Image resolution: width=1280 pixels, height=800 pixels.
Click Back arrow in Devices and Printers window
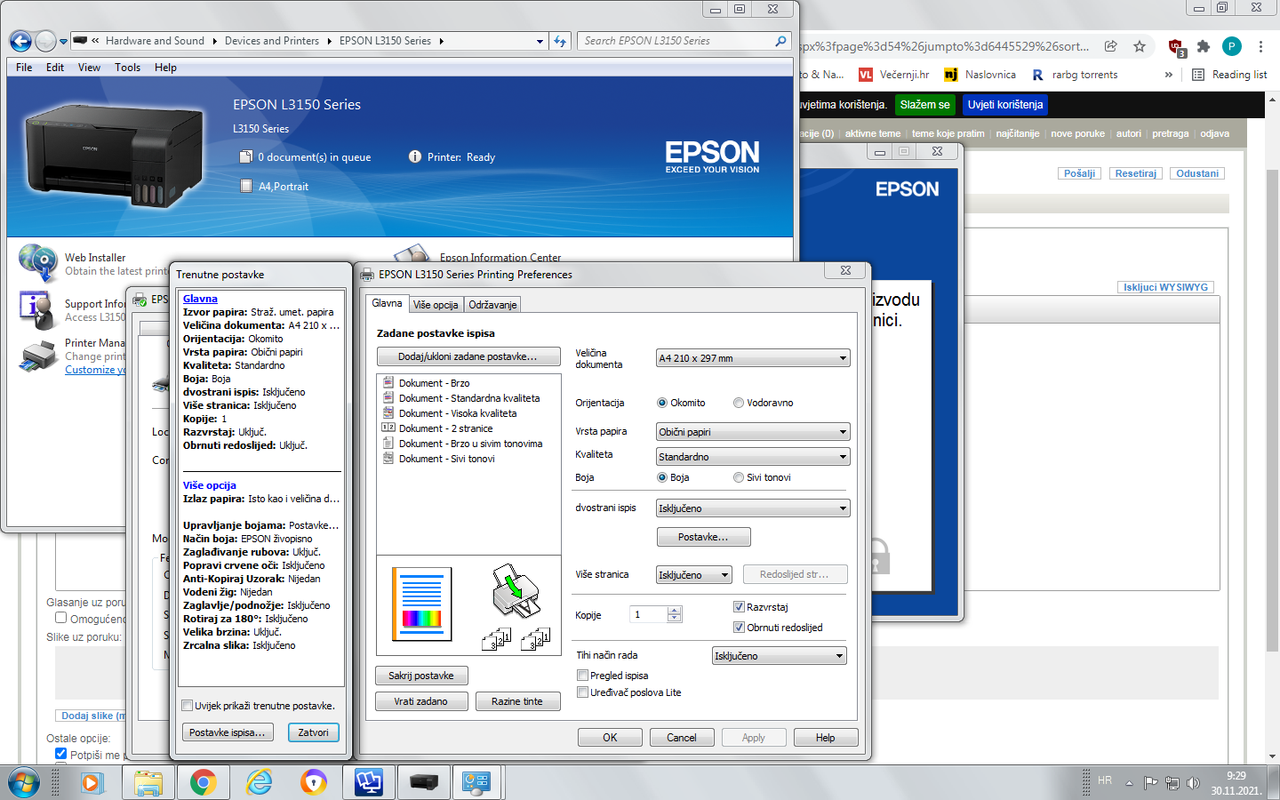click(20, 41)
